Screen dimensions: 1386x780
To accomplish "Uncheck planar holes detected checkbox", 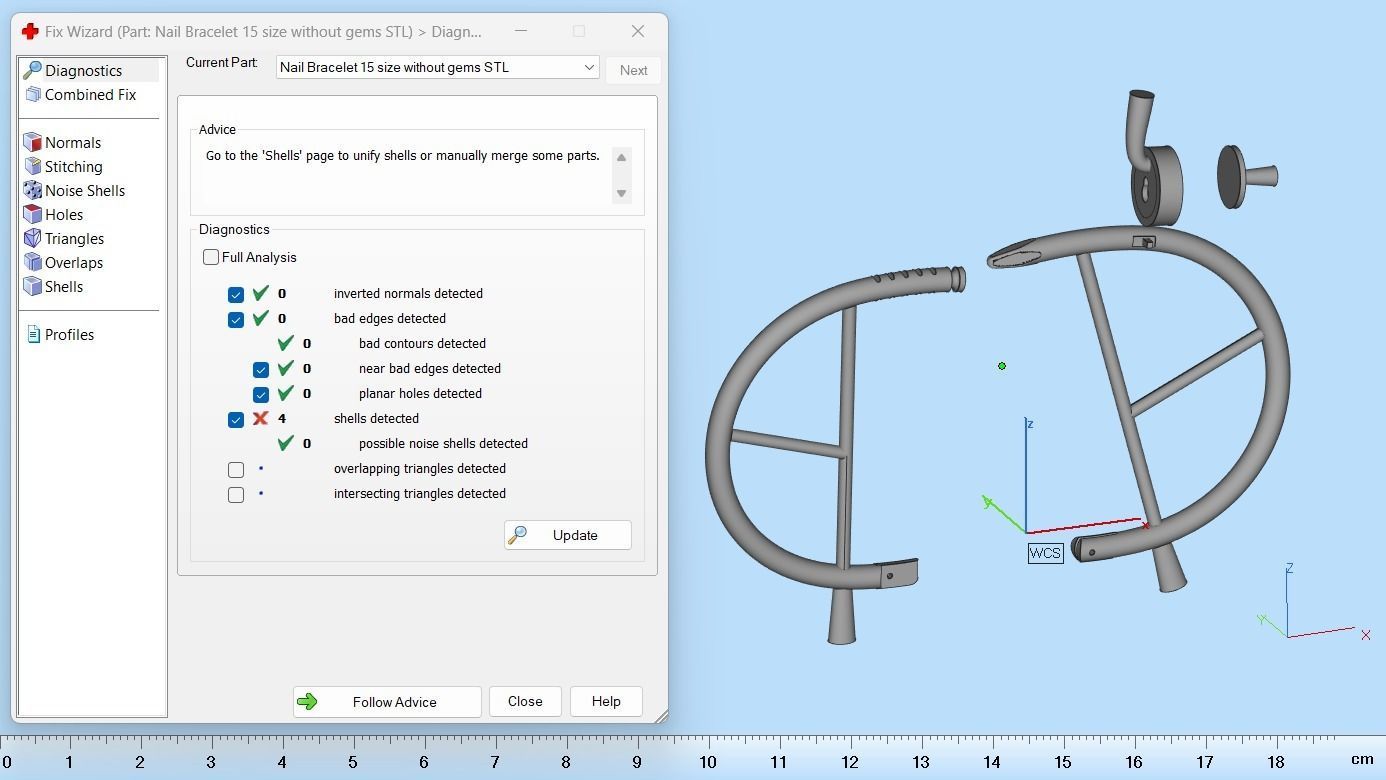I will pos(261,394).
